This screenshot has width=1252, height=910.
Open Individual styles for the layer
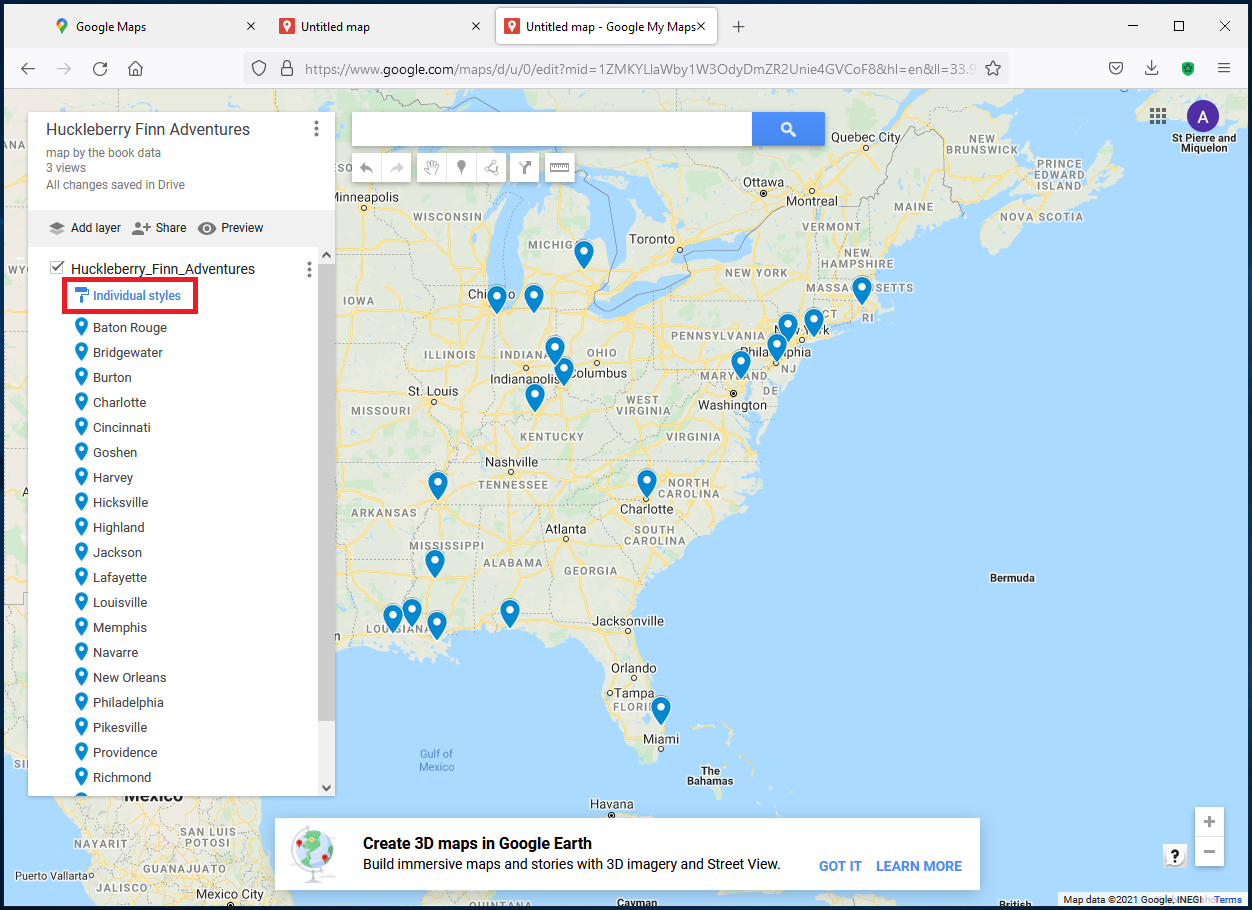pyautogui.click(x=130, y=296)
